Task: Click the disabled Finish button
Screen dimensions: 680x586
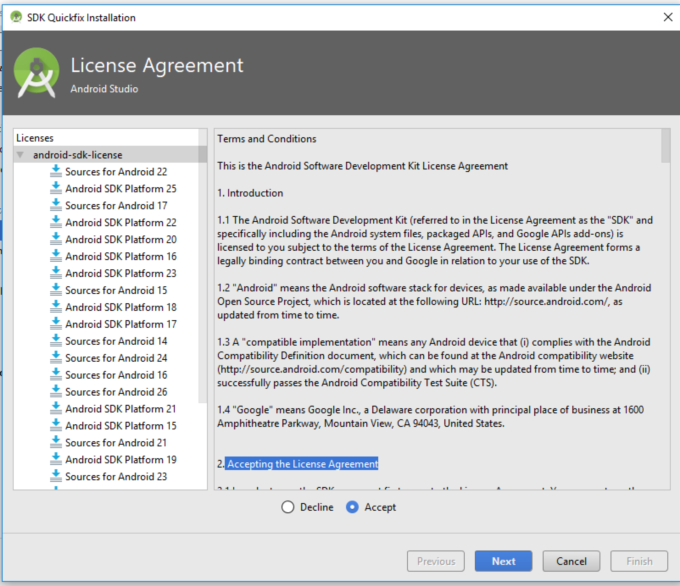Action: [x=639, y=561]
